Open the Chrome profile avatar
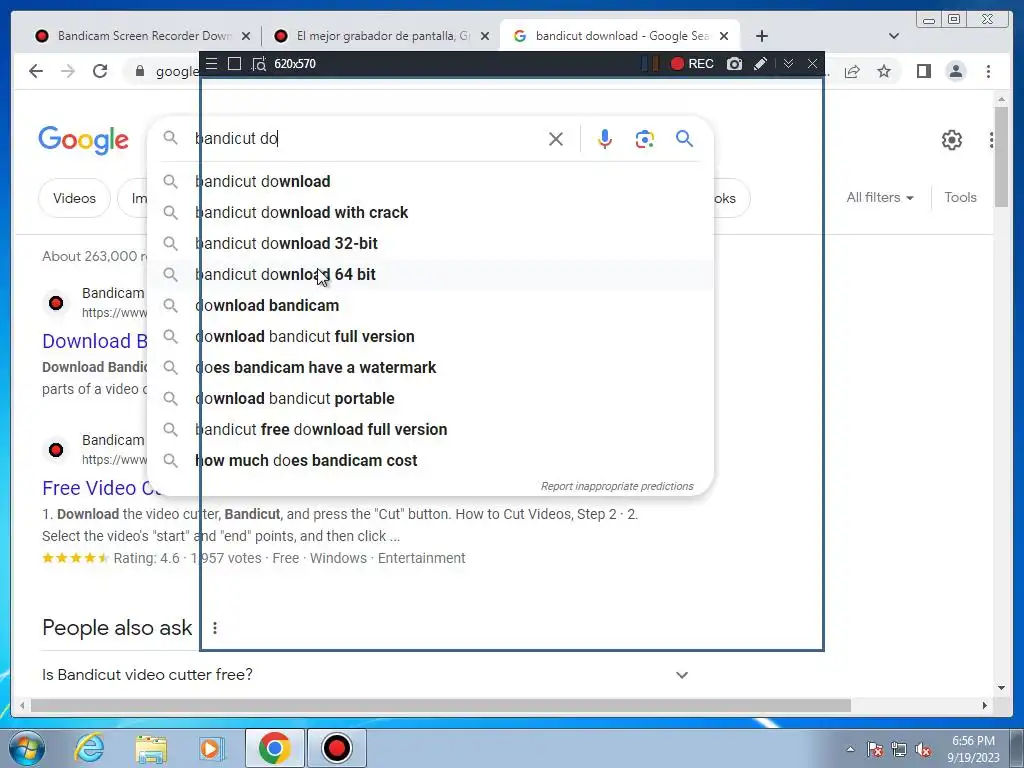The width and height of the screenshot is (1024, 768). click(955, 71)
